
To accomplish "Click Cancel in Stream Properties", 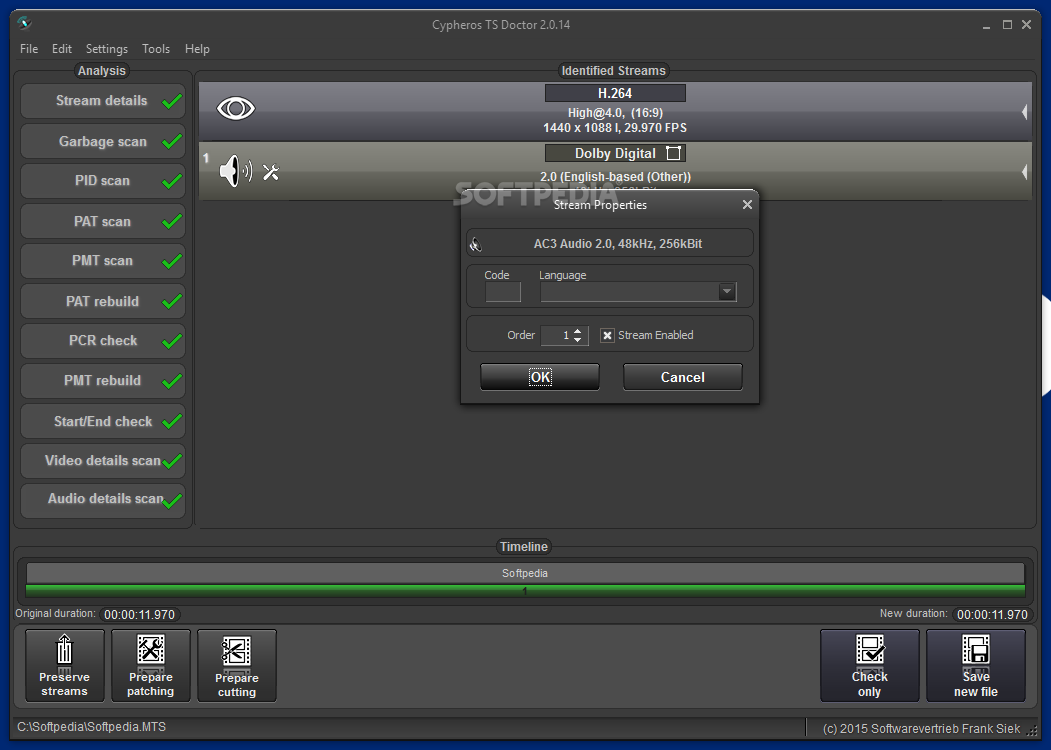I will 682,377.
